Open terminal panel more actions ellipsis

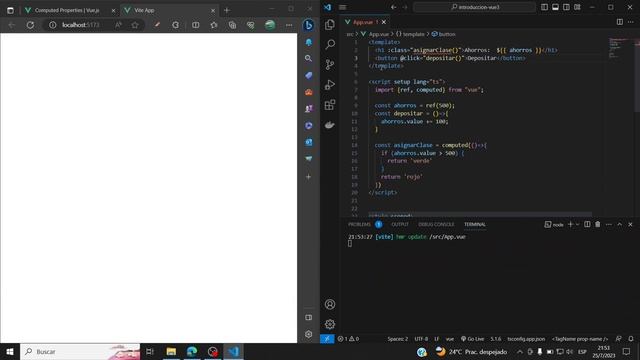pyautogui.click(x=609, y=224)
